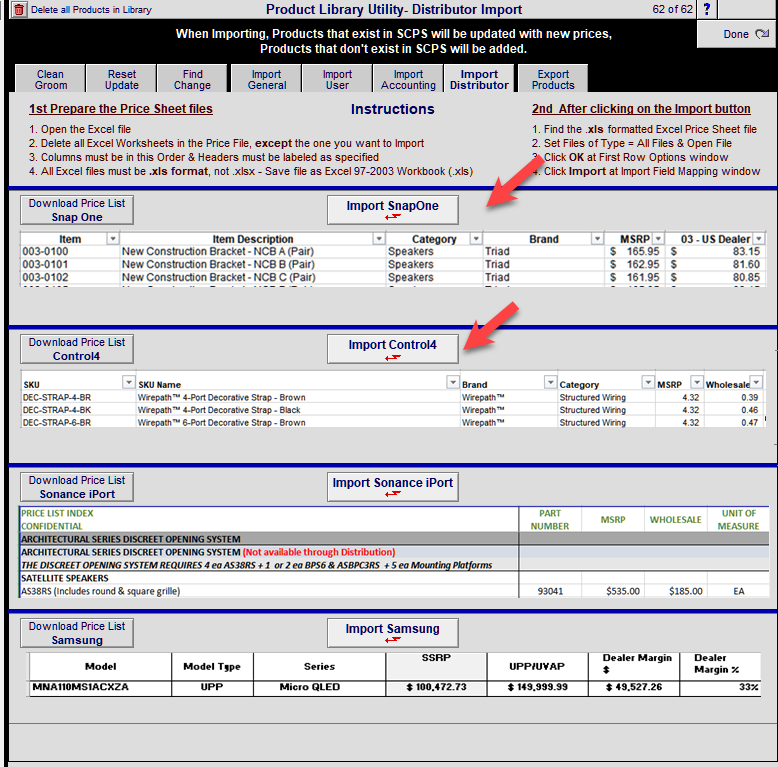
Task: Click the $ 149,999.99 UPP/UVAP cell
Action: pos(537,687)
